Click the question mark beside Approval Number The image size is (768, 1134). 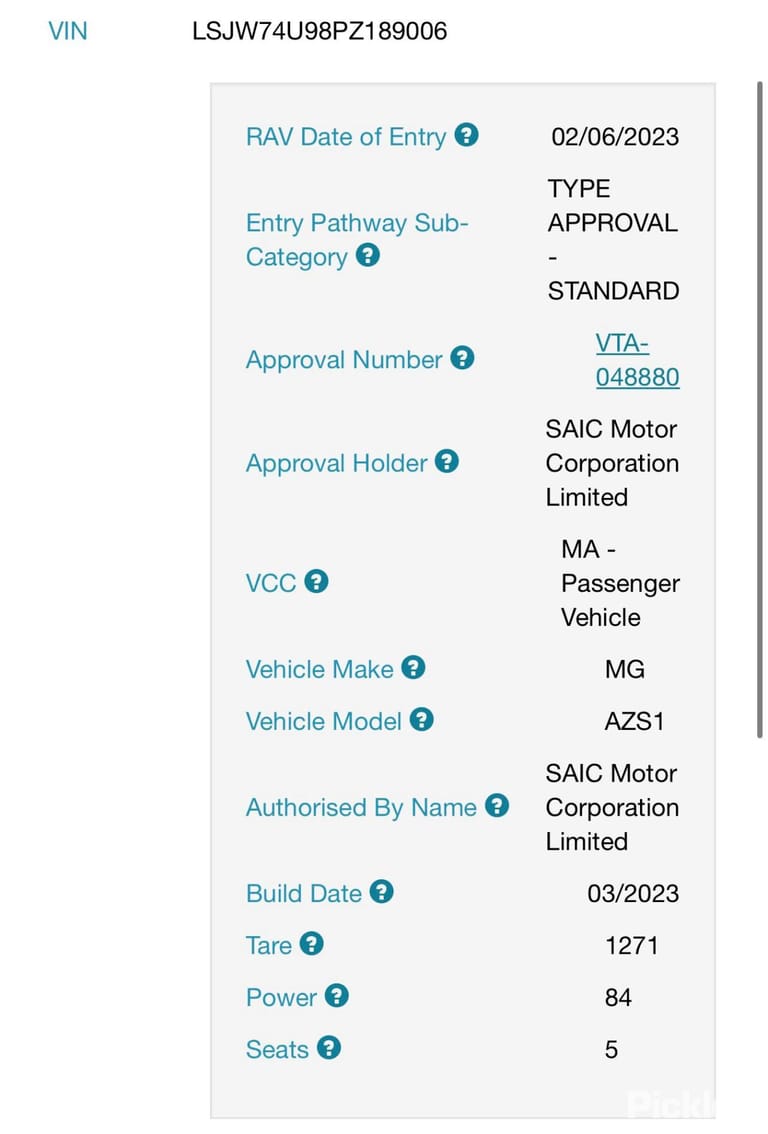pos(462,357)
